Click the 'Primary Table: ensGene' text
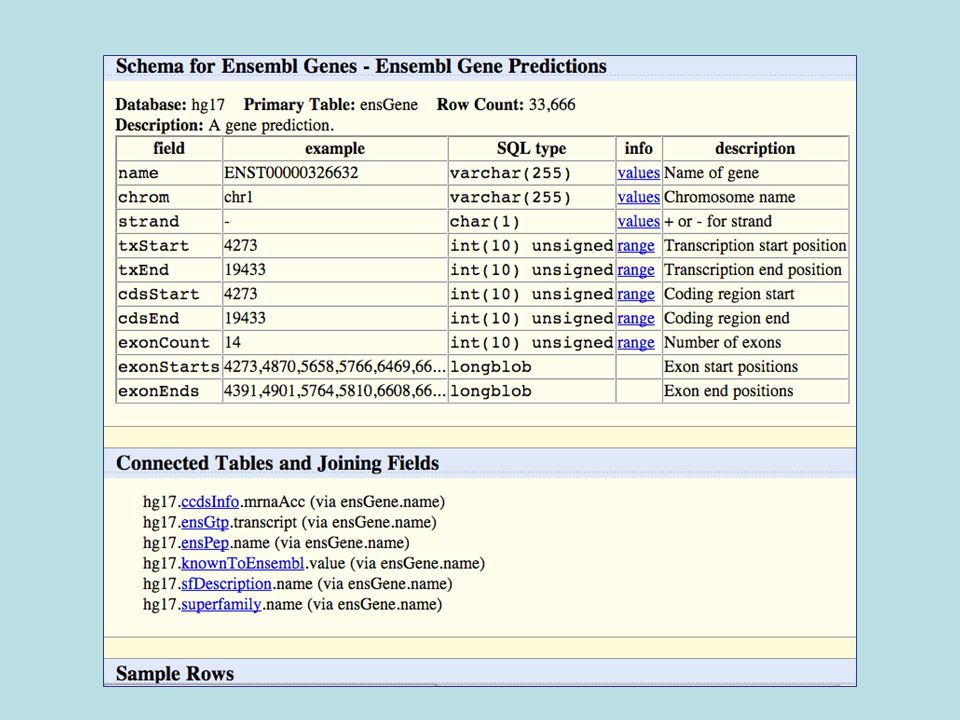The image size is (960, 720). coord(331,105)
